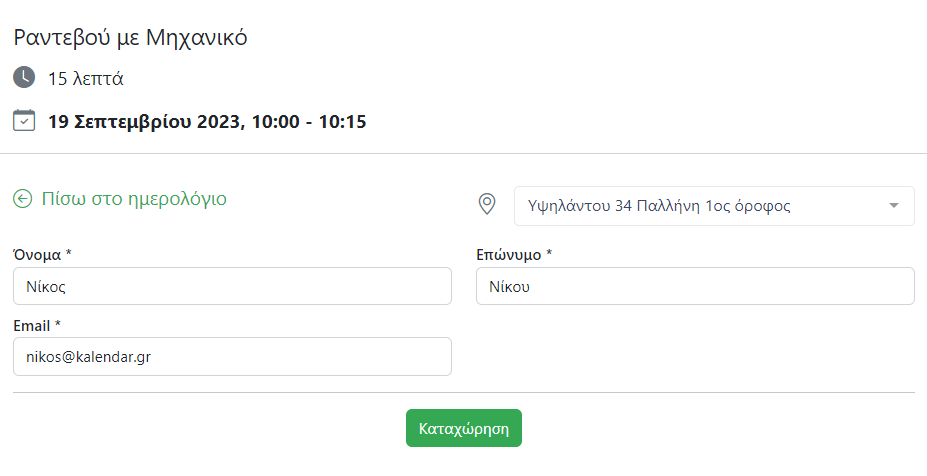This screenshot has height=476, width=927.
Task: Click the 15 λεπτά duration text
Action: coord(86,78)
